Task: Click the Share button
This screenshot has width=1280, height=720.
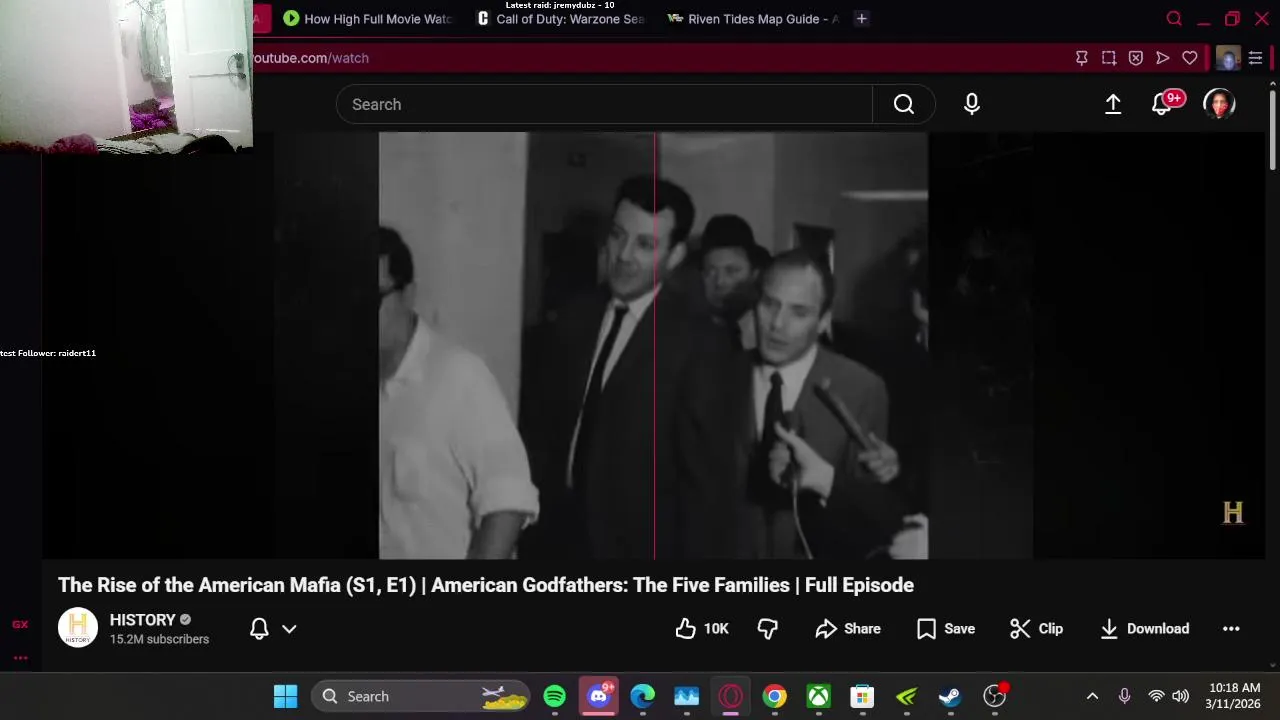Action: [x=848, y=629]
